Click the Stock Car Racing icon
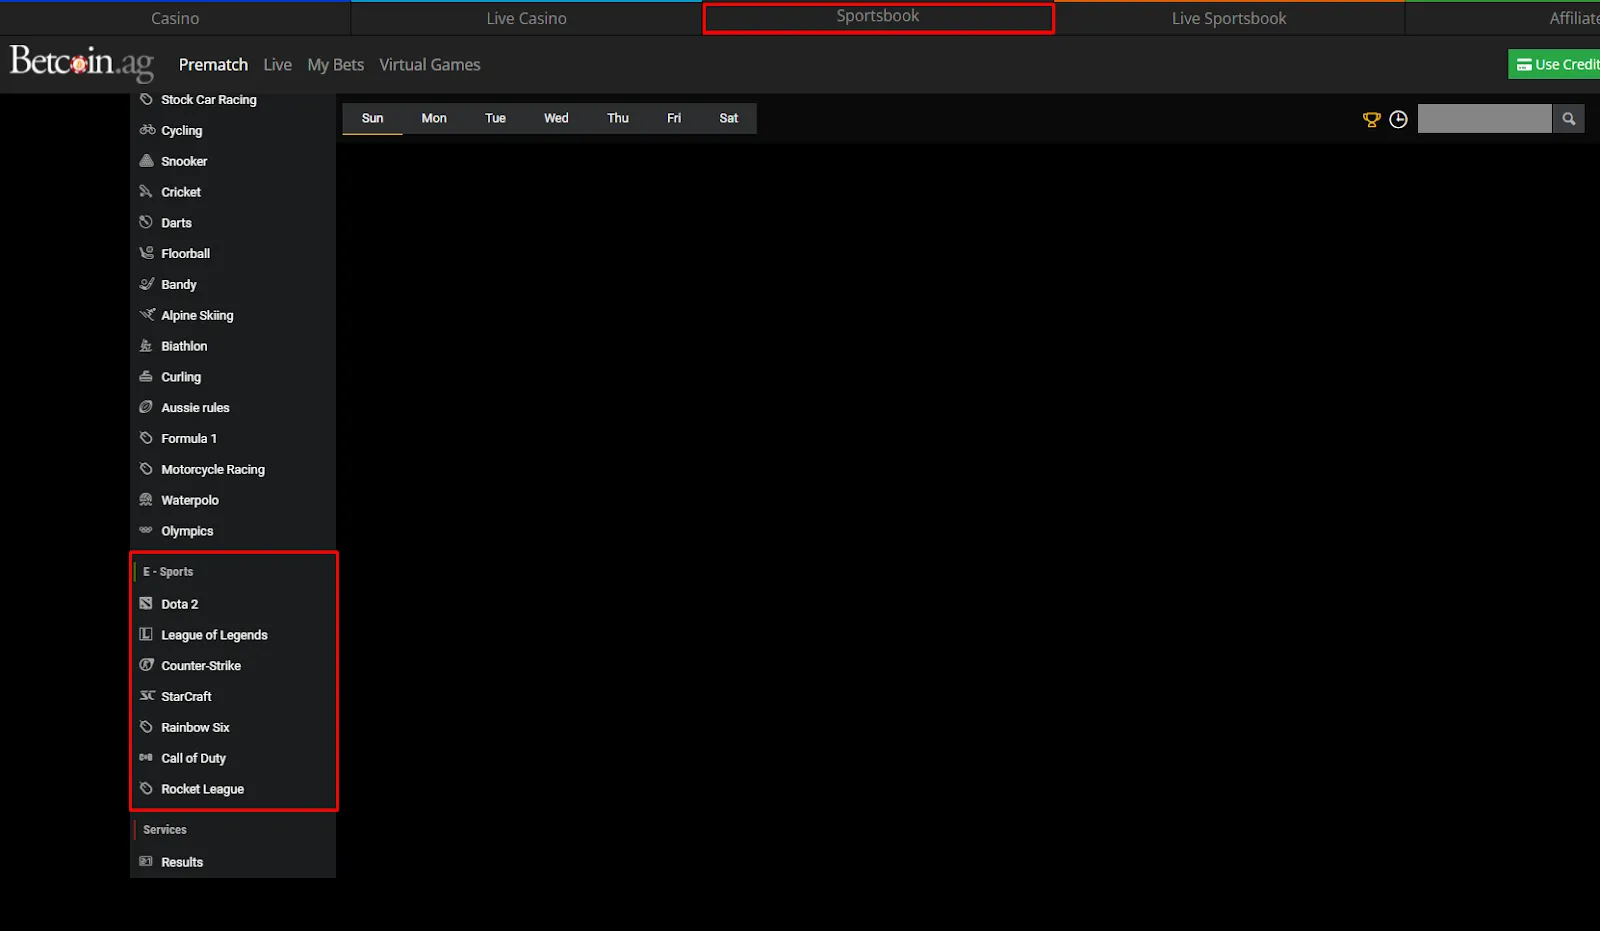This screenshot has height=931, width=1600. (146, 99)
